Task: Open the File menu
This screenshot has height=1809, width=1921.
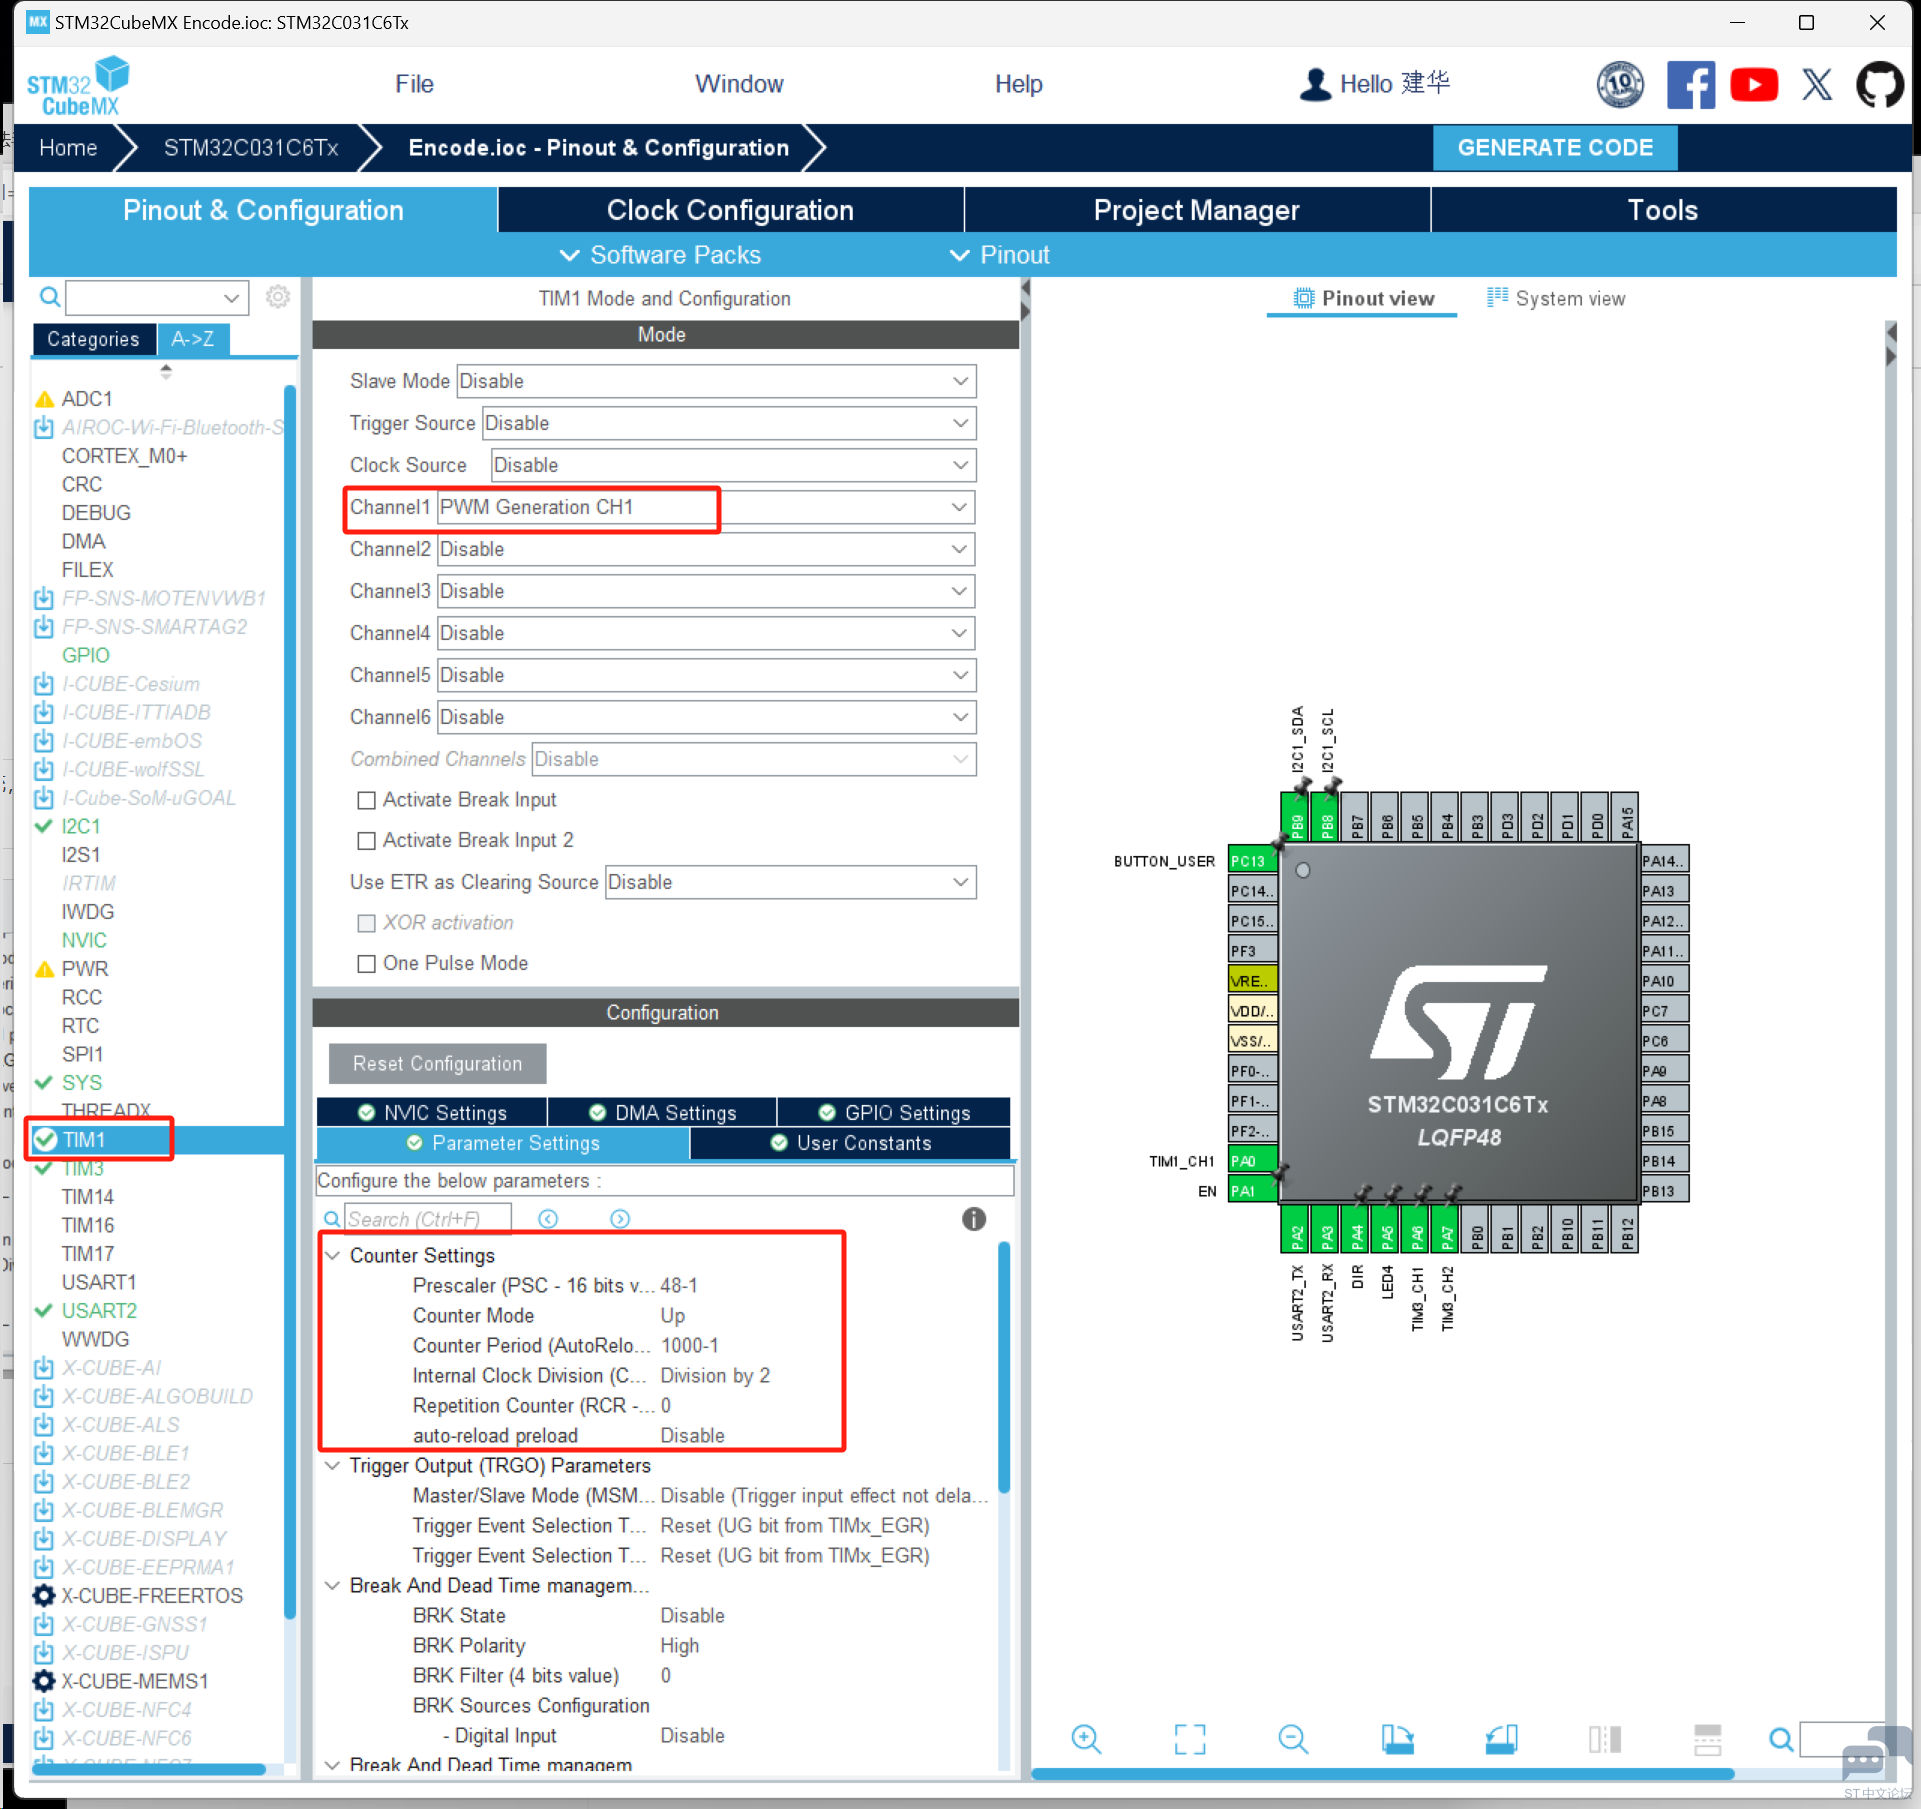Action: 414,84
